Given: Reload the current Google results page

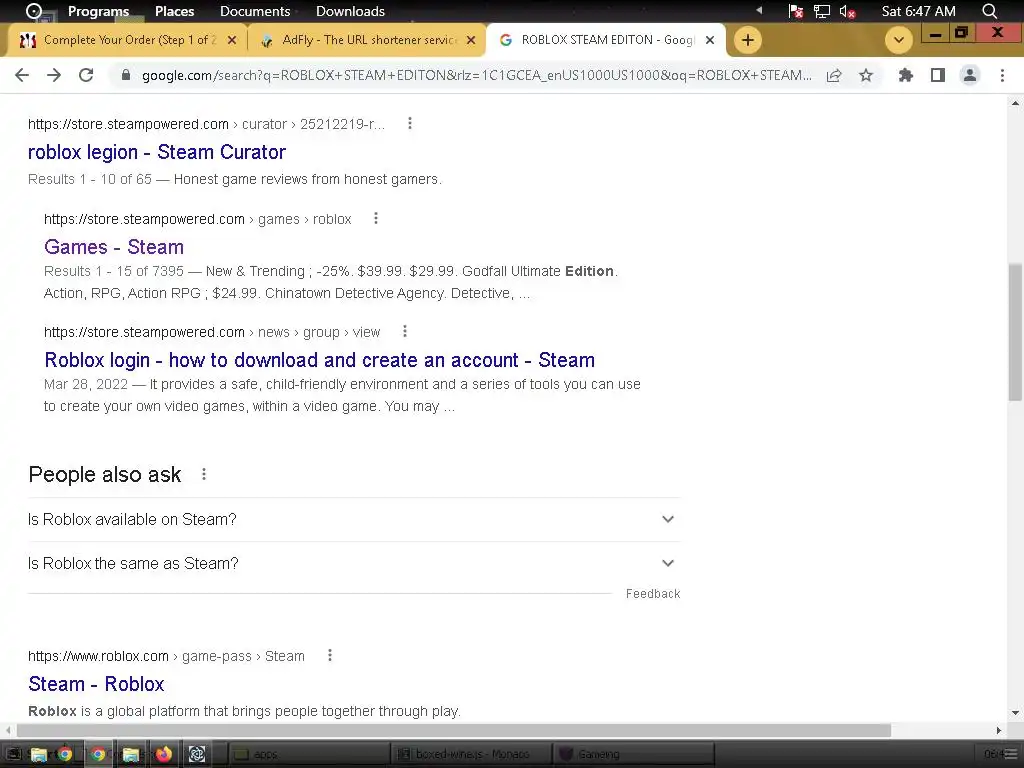Looking at the screenshot, I should 86,75.
